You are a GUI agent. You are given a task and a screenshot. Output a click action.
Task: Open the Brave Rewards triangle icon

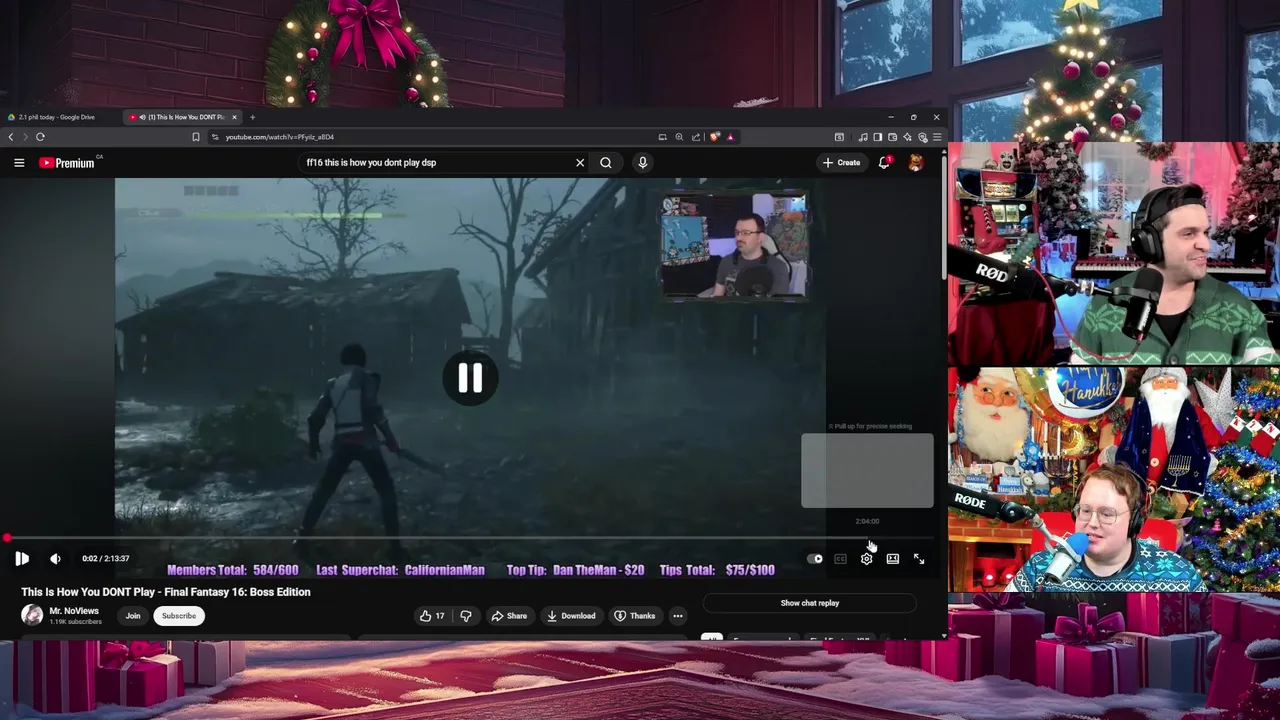(x=730, y=137)
